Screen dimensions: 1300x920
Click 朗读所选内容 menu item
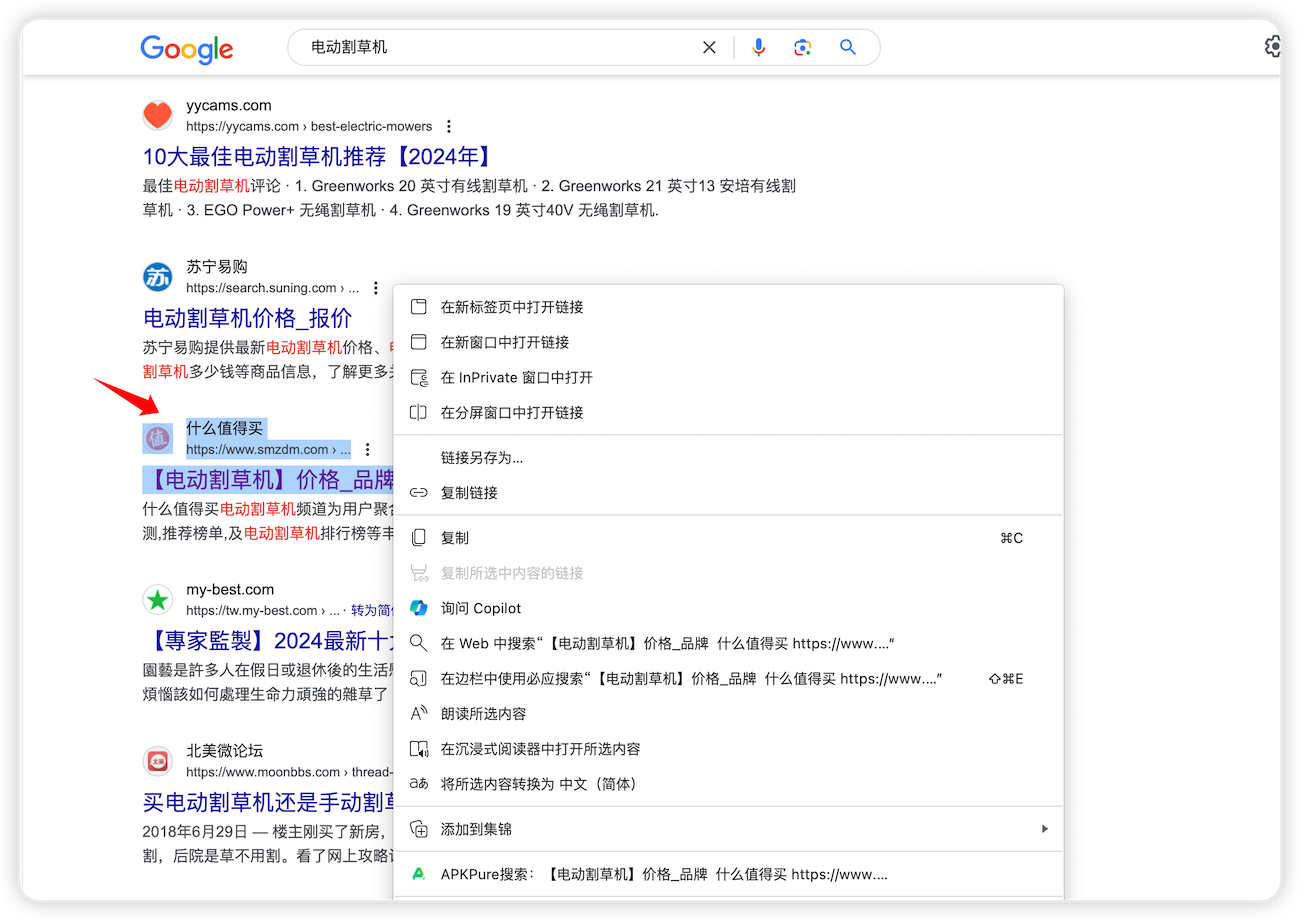[x=483, y=714]
